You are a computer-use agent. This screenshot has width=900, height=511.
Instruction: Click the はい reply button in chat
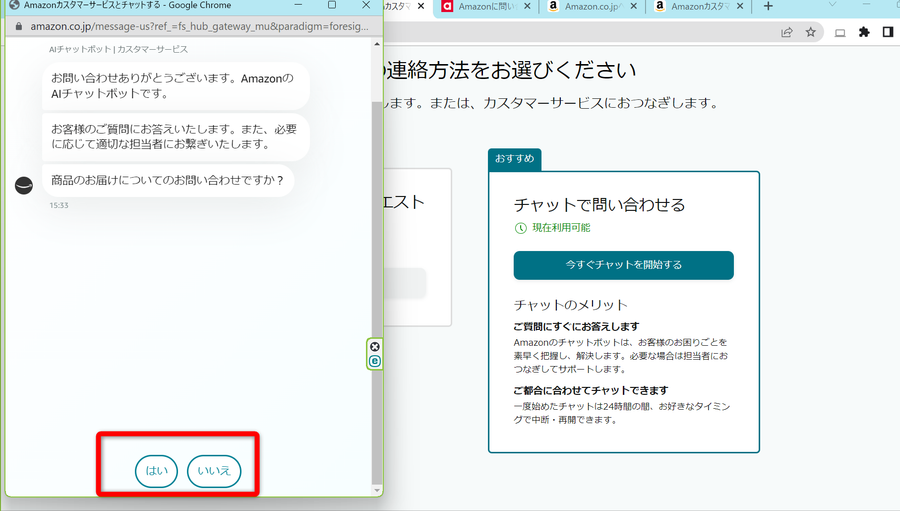coord(156,471)
